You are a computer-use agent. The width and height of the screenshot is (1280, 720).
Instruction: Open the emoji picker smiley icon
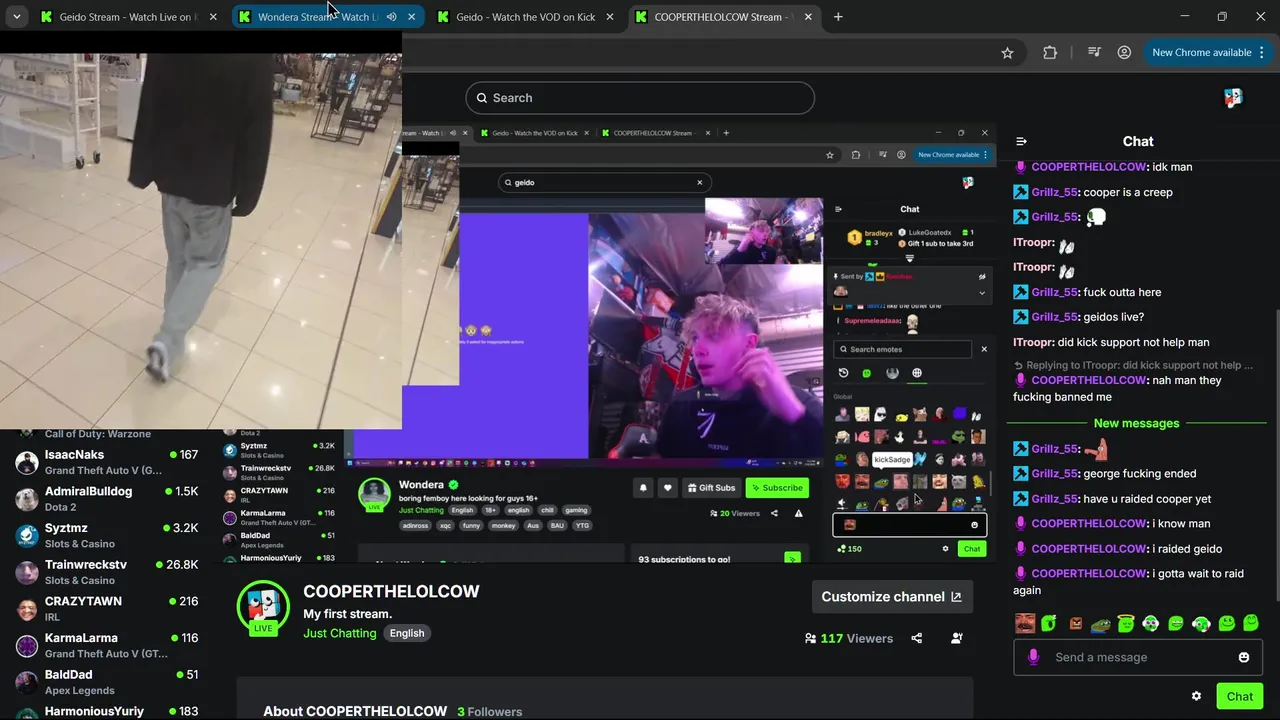[1244, 657]
